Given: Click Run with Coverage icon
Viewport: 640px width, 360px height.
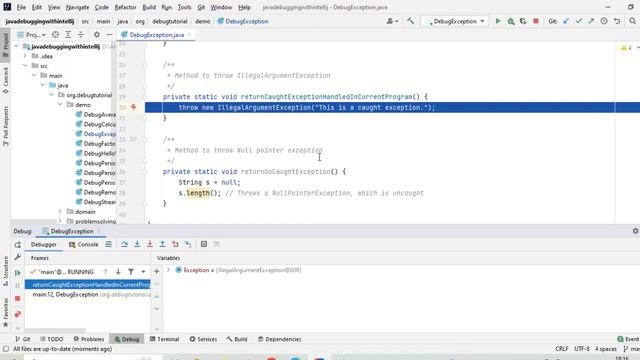Looking at the screenshot, I should point(523,21).
